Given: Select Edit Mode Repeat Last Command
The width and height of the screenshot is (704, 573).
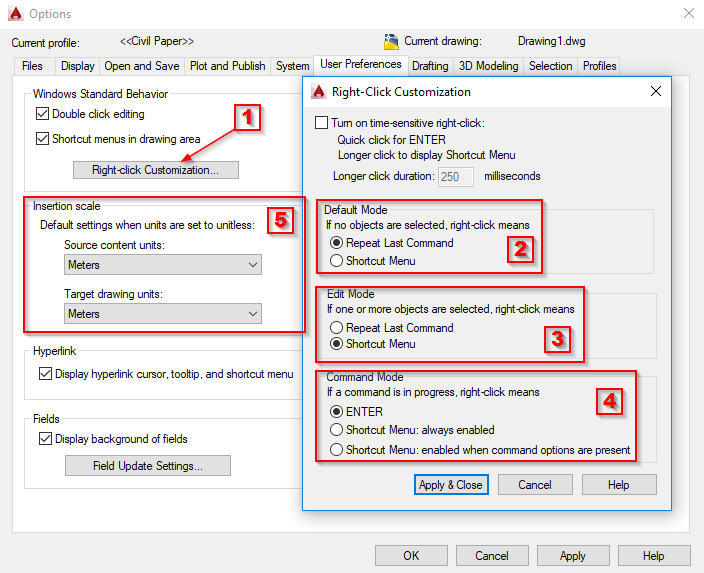Looking at the screenshot, I should tap(336, 327).
